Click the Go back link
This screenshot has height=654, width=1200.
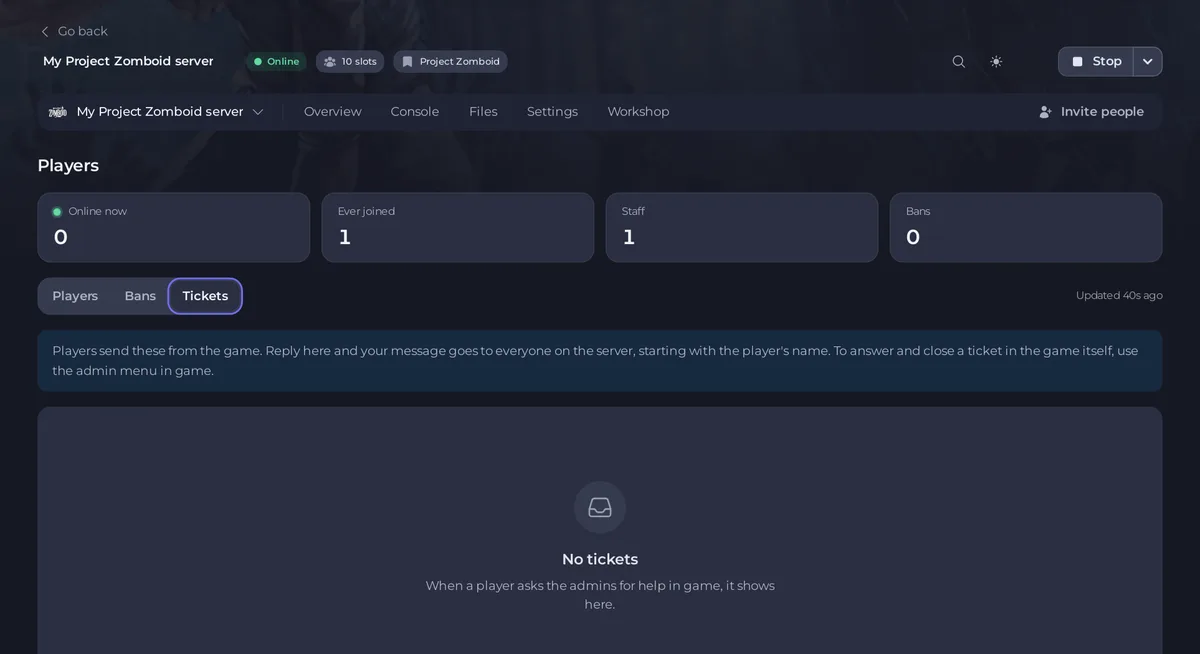(74, 31)
